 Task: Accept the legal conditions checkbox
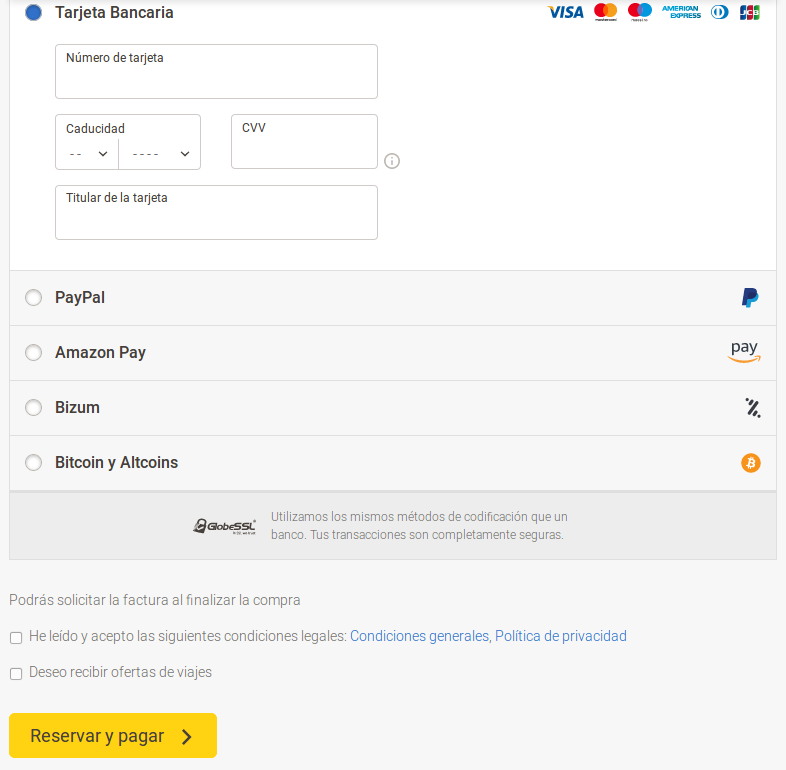(16, 638)
